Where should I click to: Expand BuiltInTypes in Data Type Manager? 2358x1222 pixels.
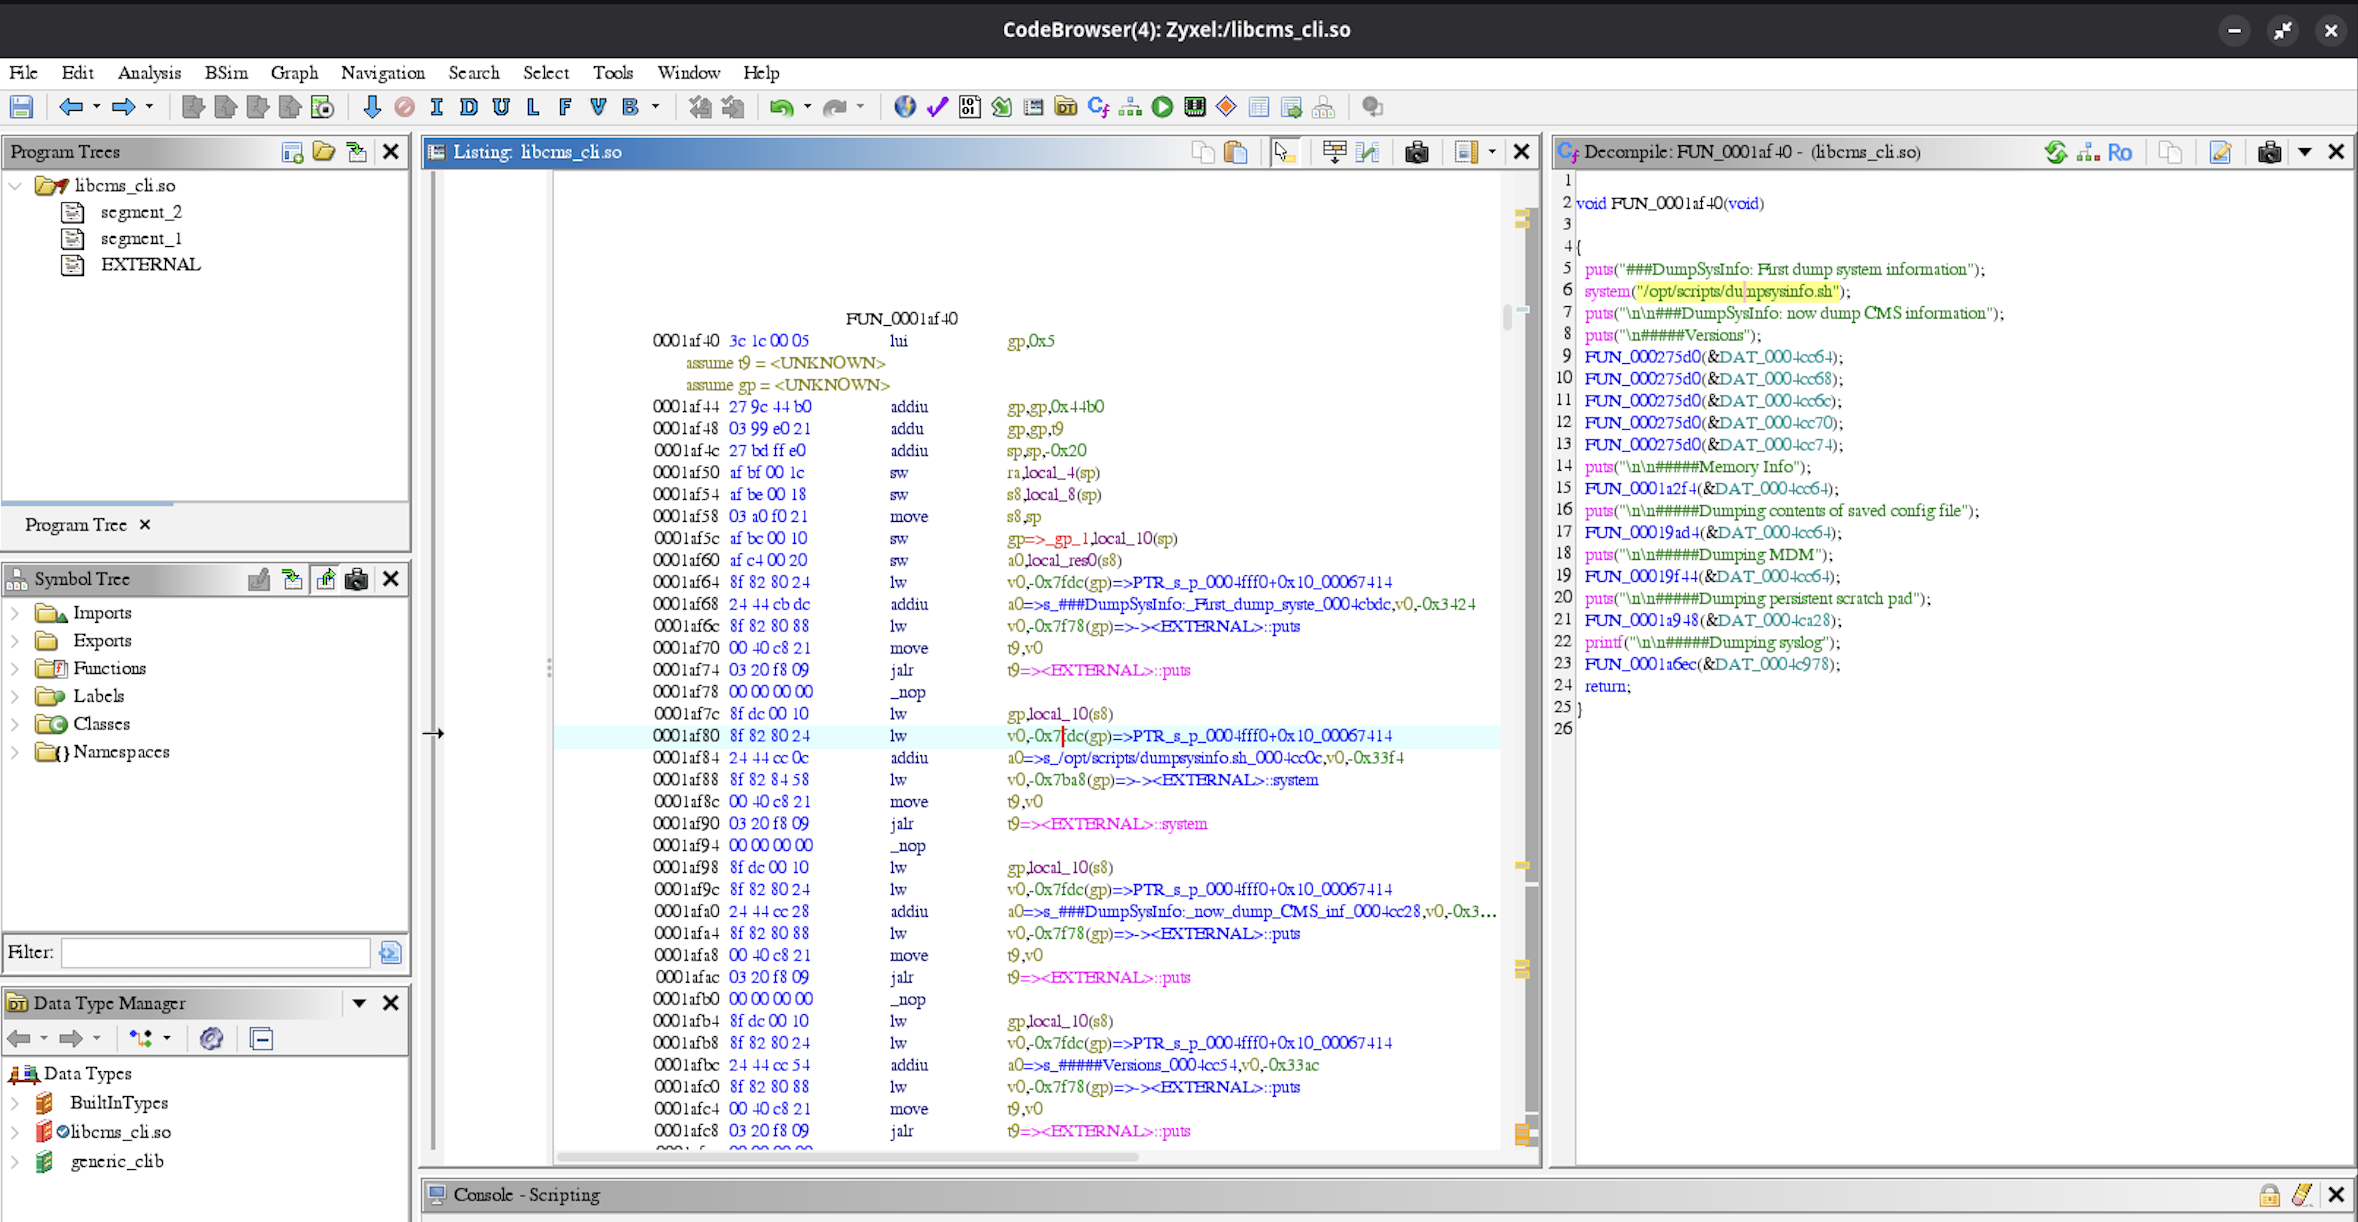15,1103
